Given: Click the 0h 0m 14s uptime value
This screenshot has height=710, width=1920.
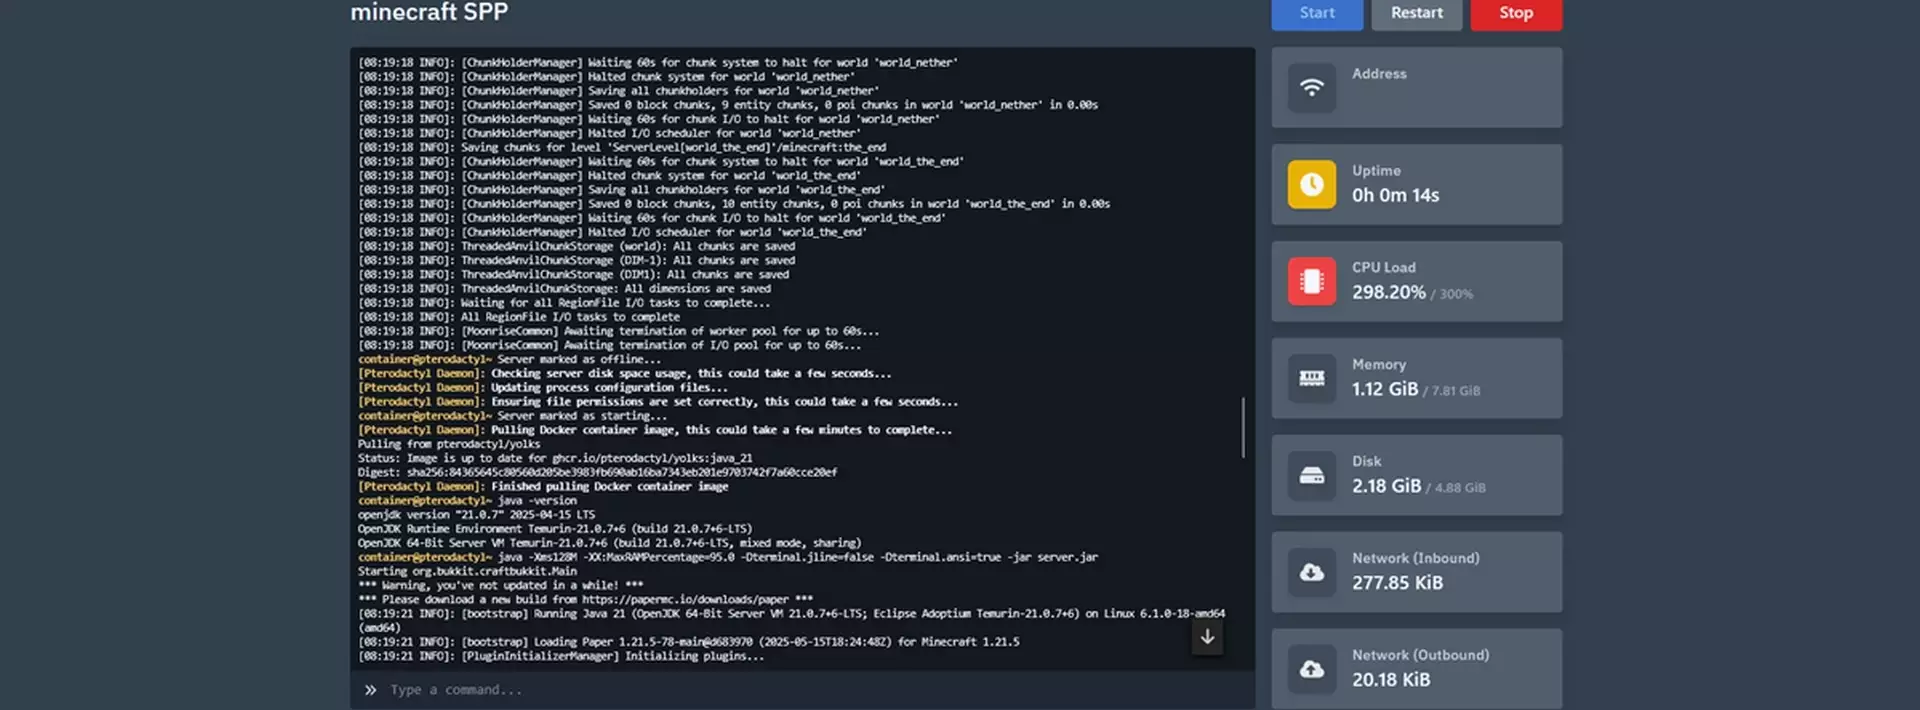Looking at the screenshot, I should (1395, 196).
